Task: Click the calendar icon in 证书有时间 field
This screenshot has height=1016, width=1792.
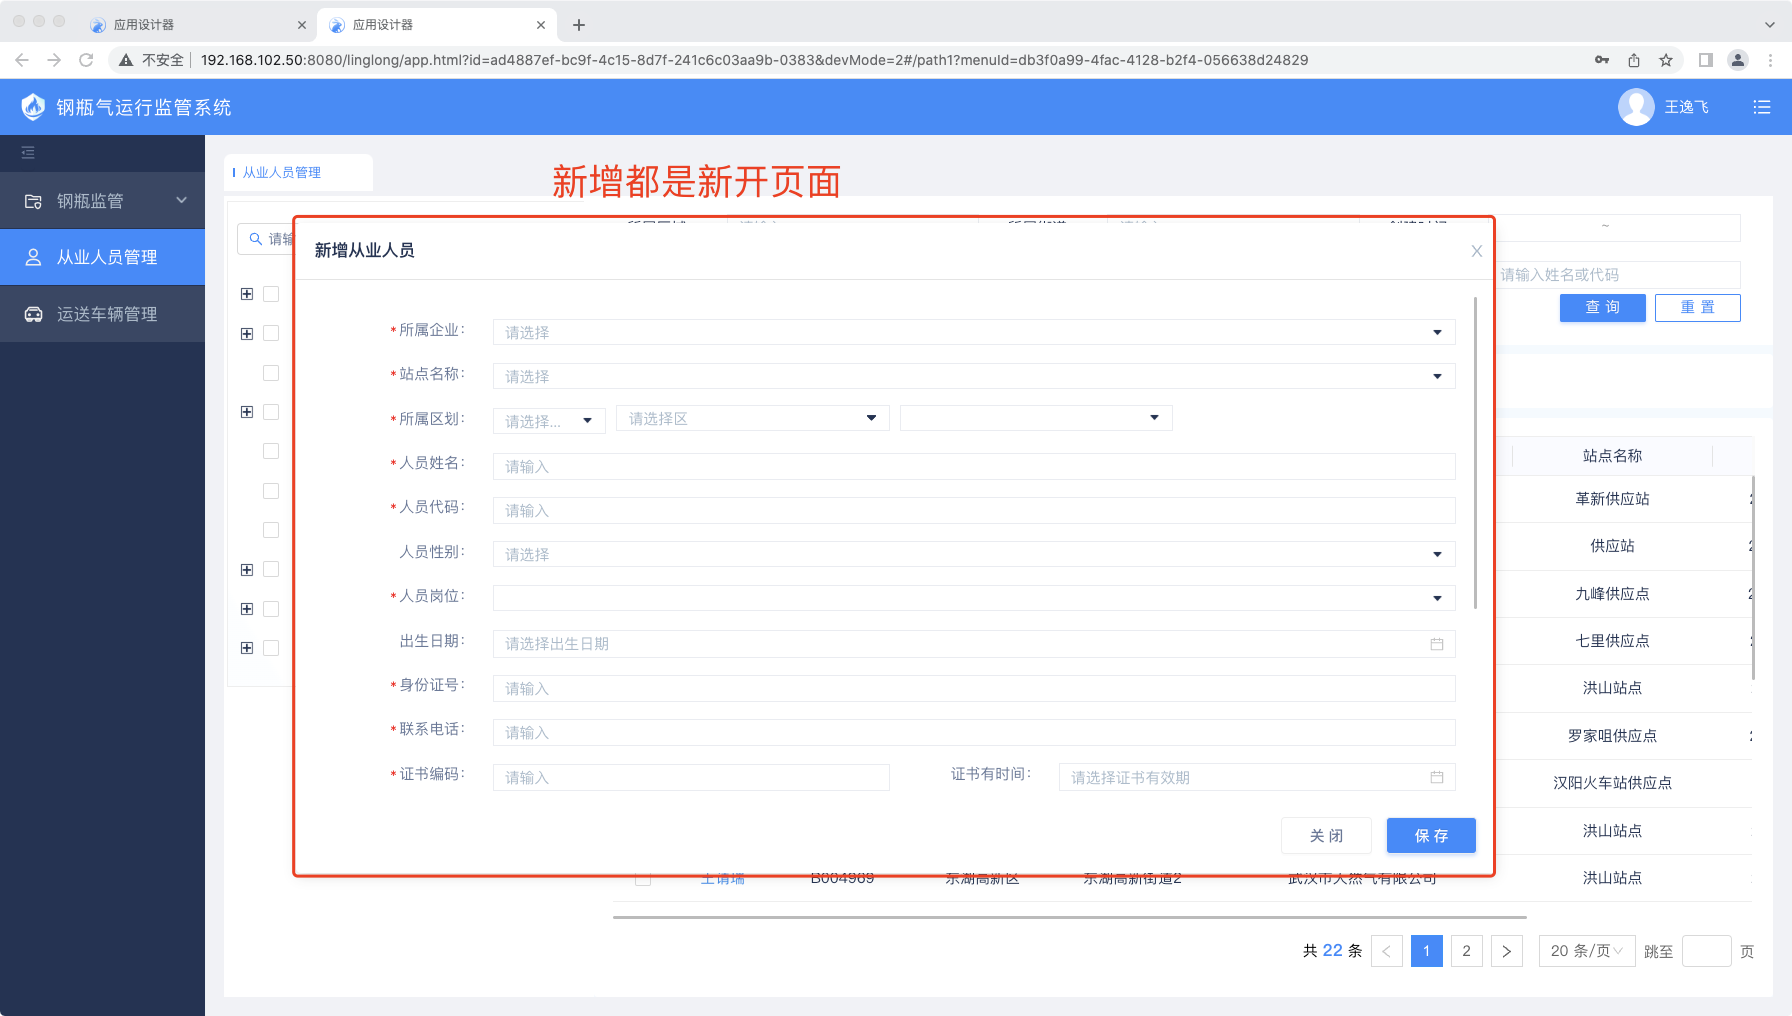Action: [x=1437, y=777]
